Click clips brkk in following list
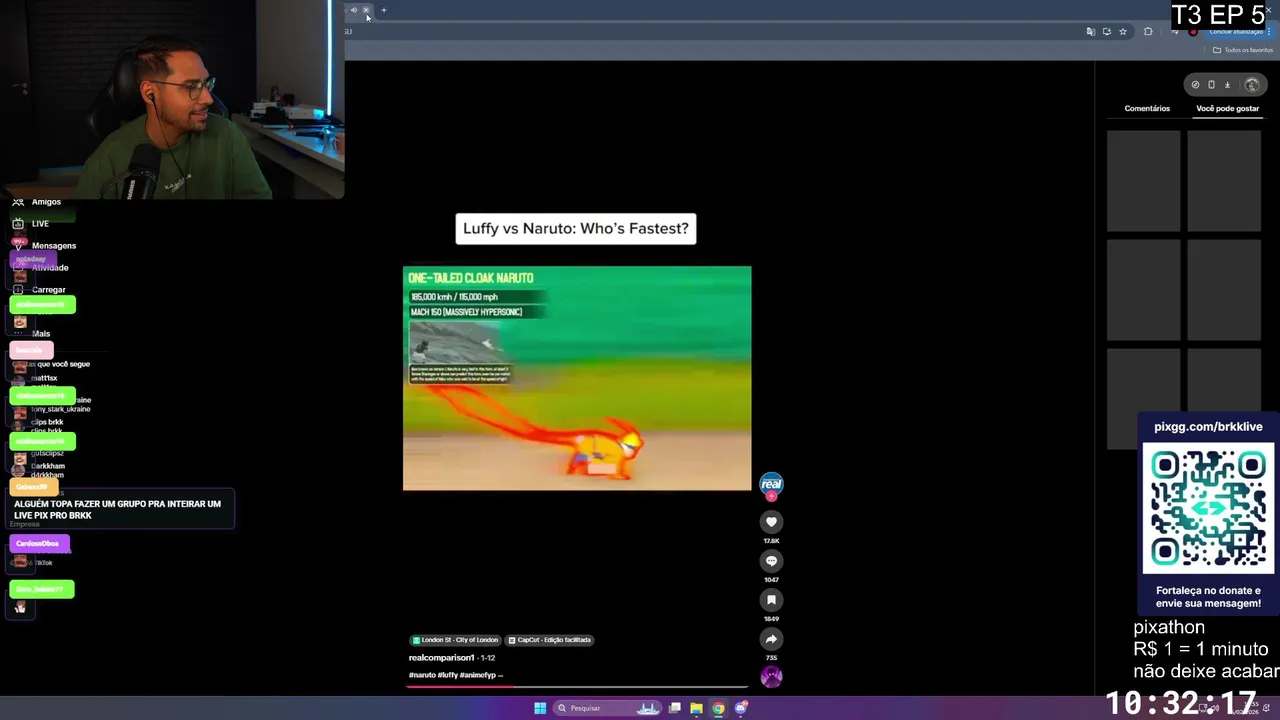 click(47, 422)
